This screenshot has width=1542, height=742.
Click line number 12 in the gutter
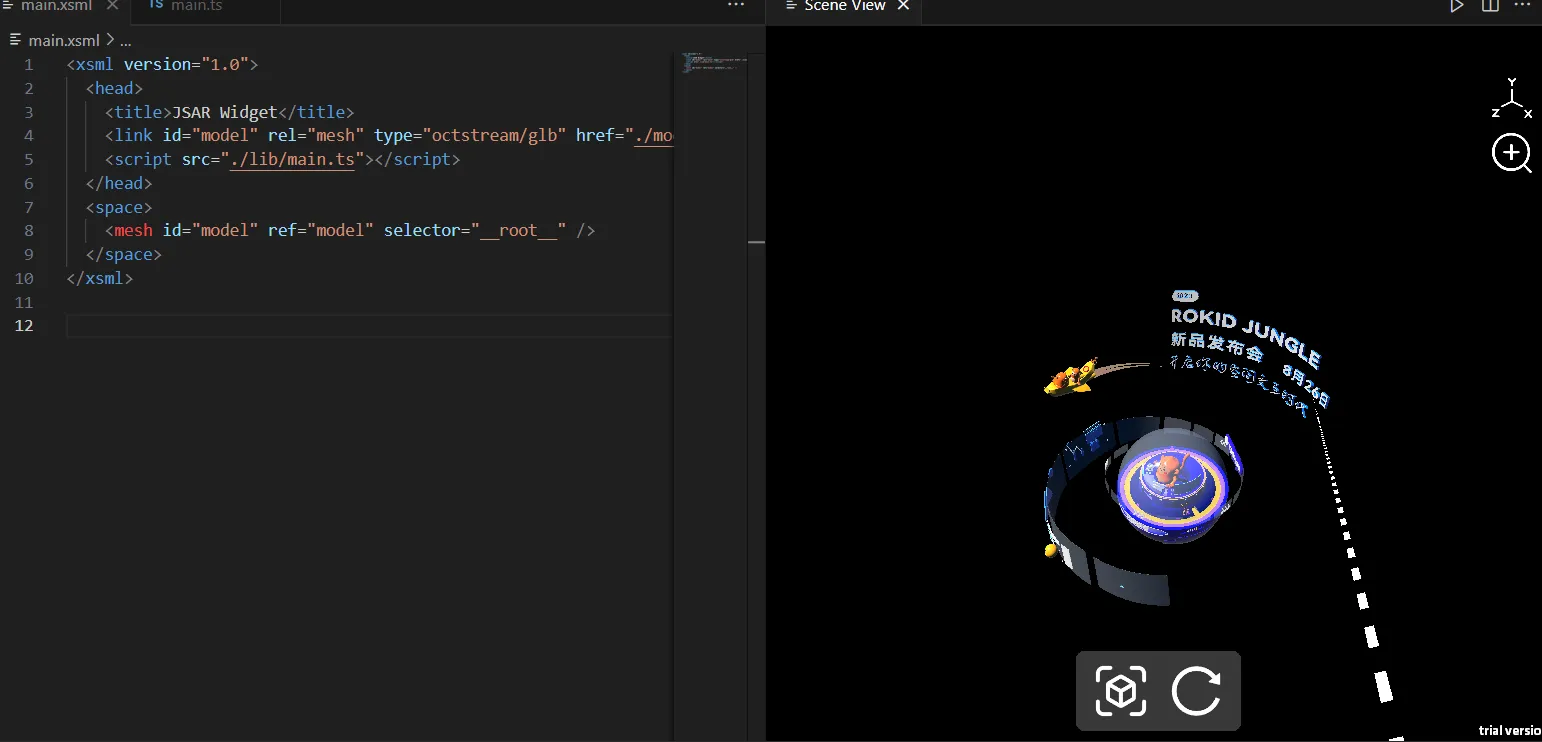click(23, 326)
